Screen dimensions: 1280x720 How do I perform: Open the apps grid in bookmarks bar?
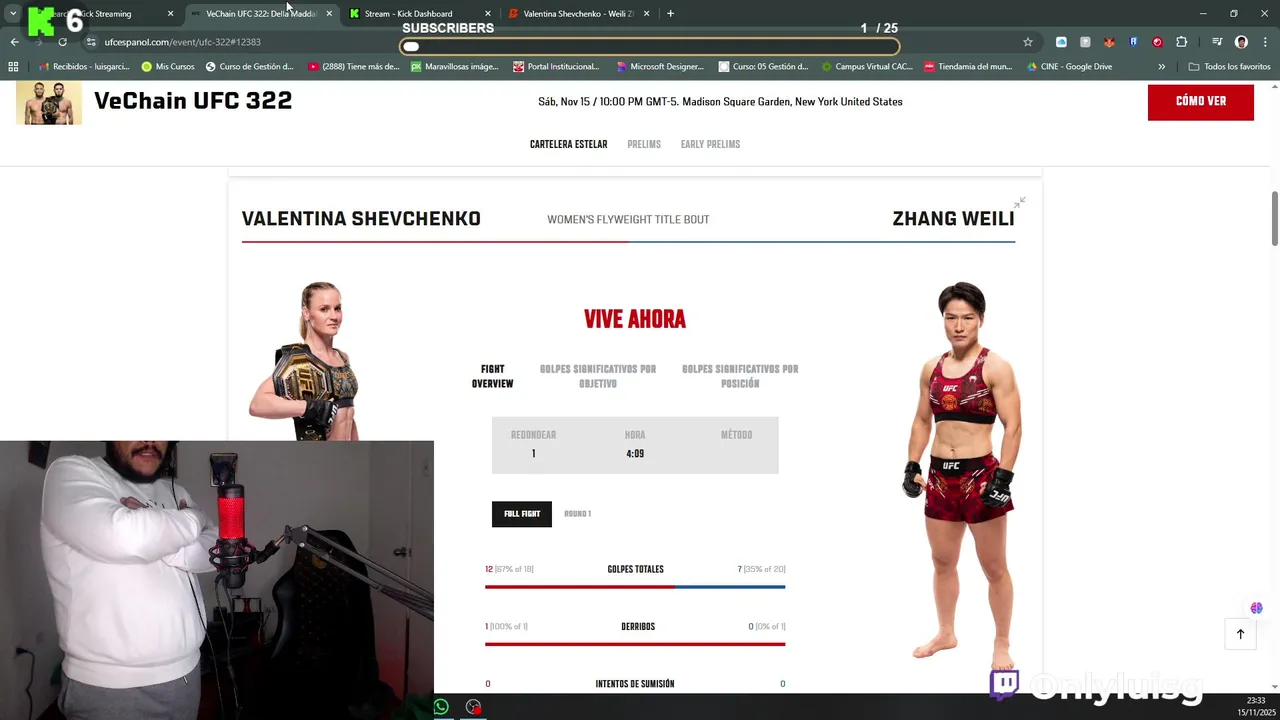coord(13,67)
